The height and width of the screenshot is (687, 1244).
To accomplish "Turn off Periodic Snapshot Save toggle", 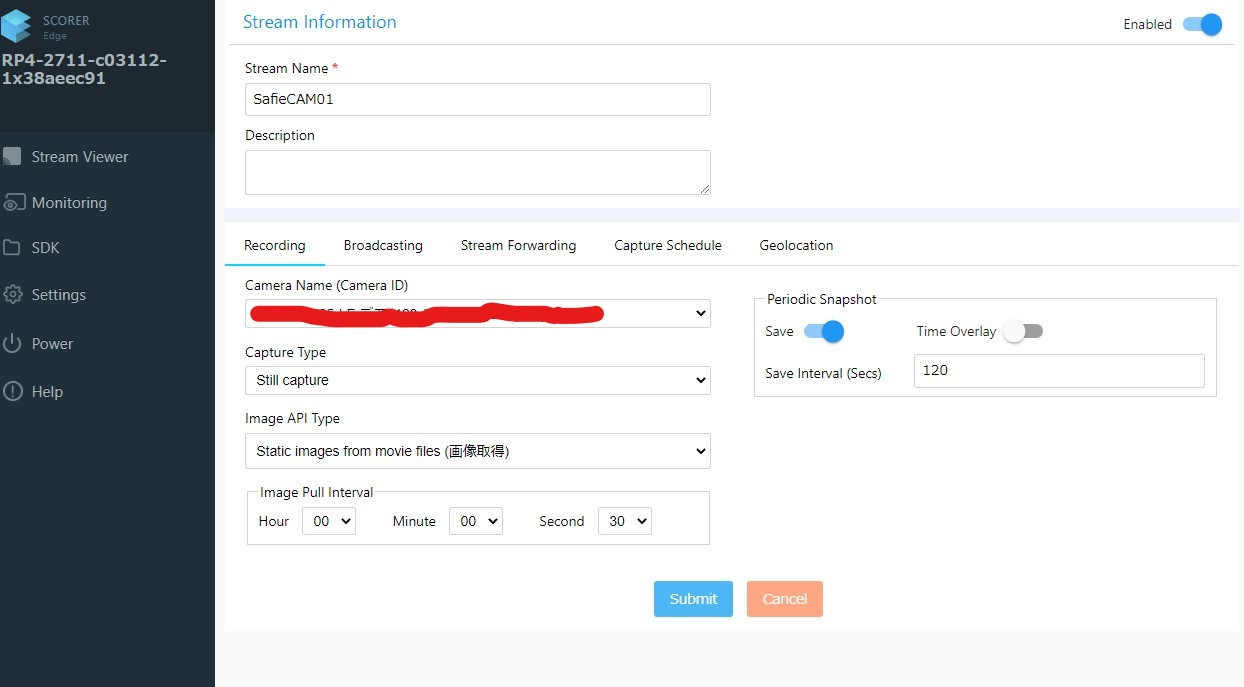I will coord(824,331).
